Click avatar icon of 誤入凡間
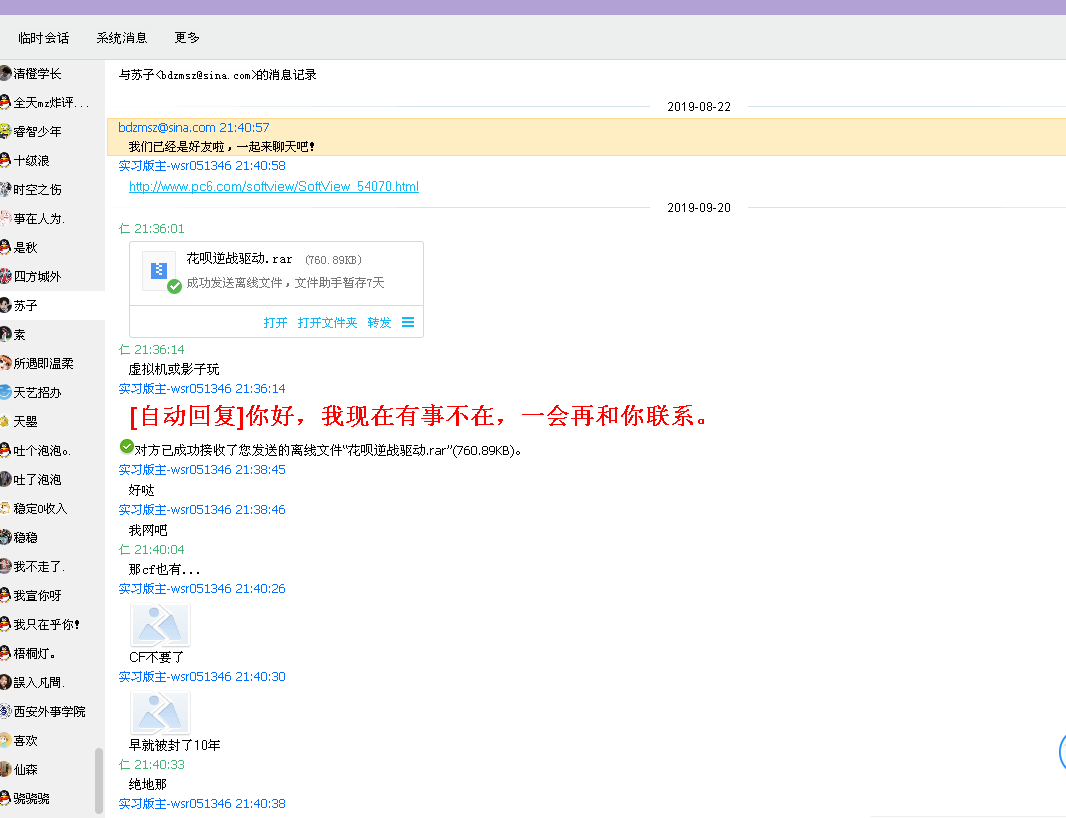The width and height of the screenshot is (1066, 818). 5,683
